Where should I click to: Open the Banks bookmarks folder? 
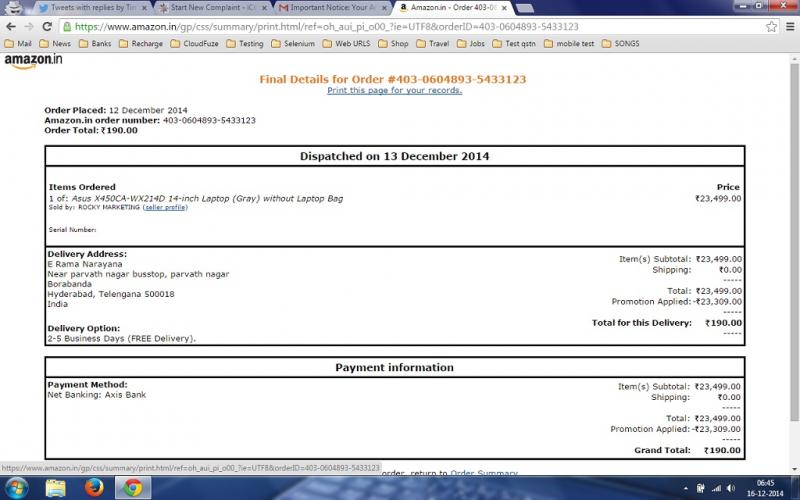point(95,43)
